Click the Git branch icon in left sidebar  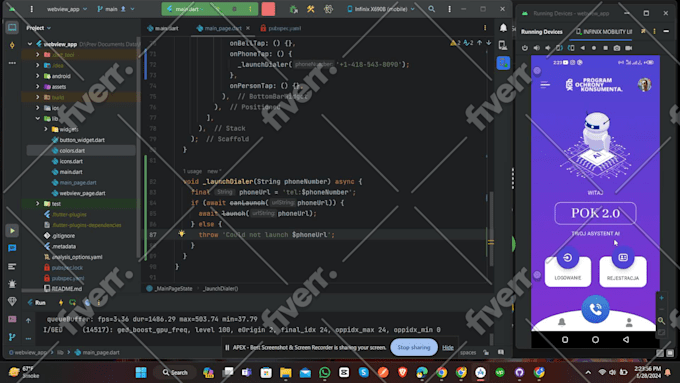tap(12, 337)
